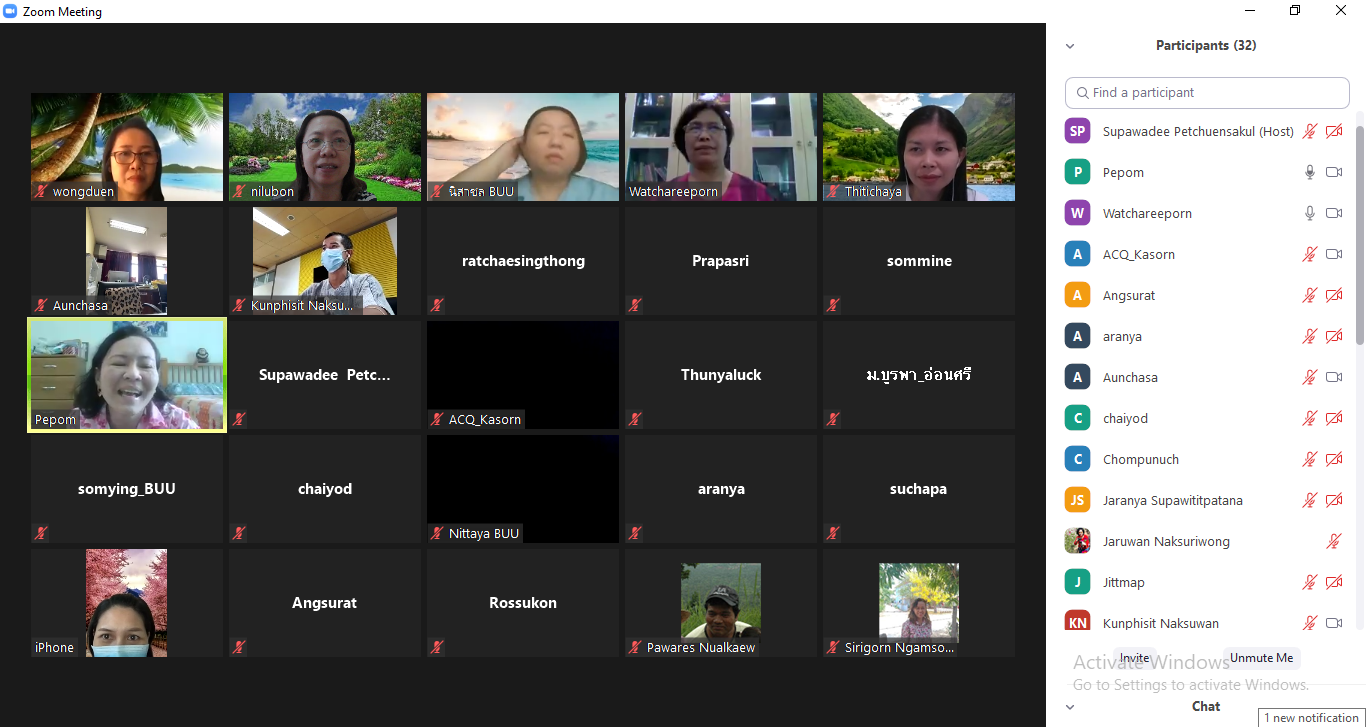Click Watchareeporn's video camera icon in list
Viewport: 1366px width, 727px height.
[1334, 213]
